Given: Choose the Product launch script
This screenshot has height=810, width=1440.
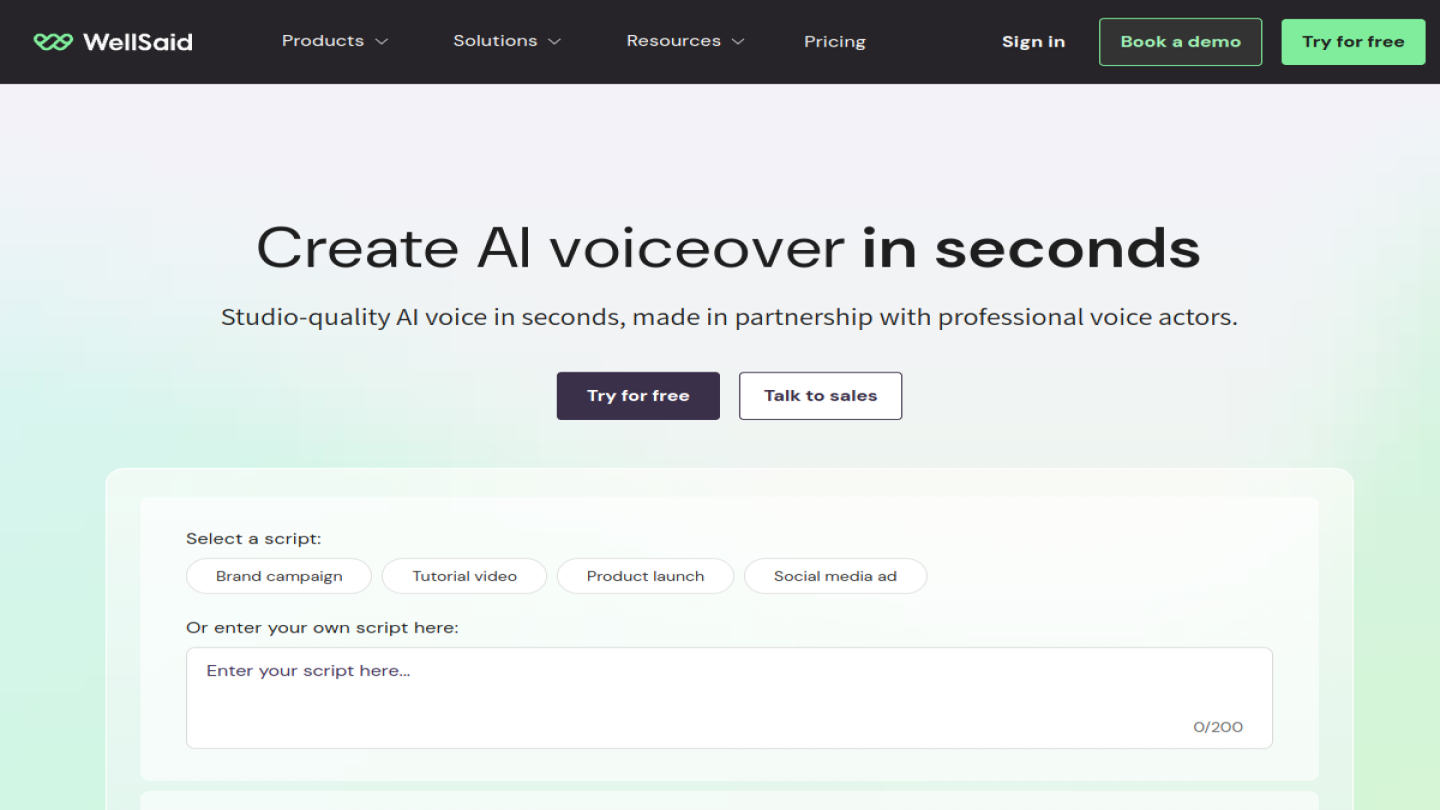Looking at the screenshot, I should (645, 576).
